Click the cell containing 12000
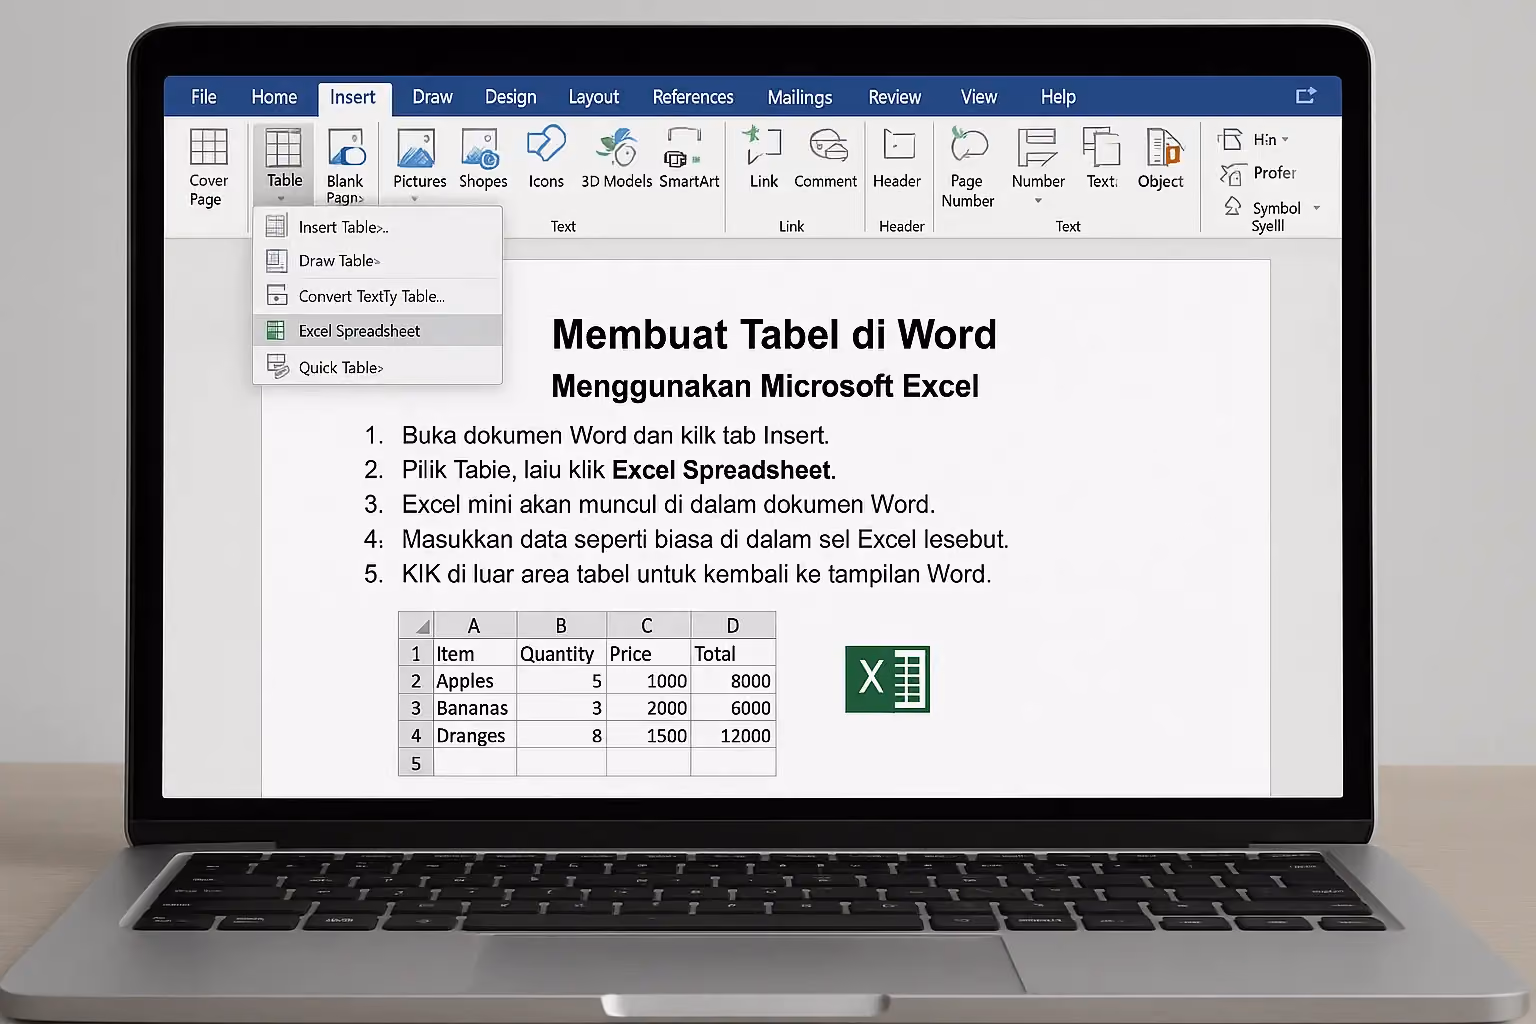The image size is (1536, 1024). [733, 736]
